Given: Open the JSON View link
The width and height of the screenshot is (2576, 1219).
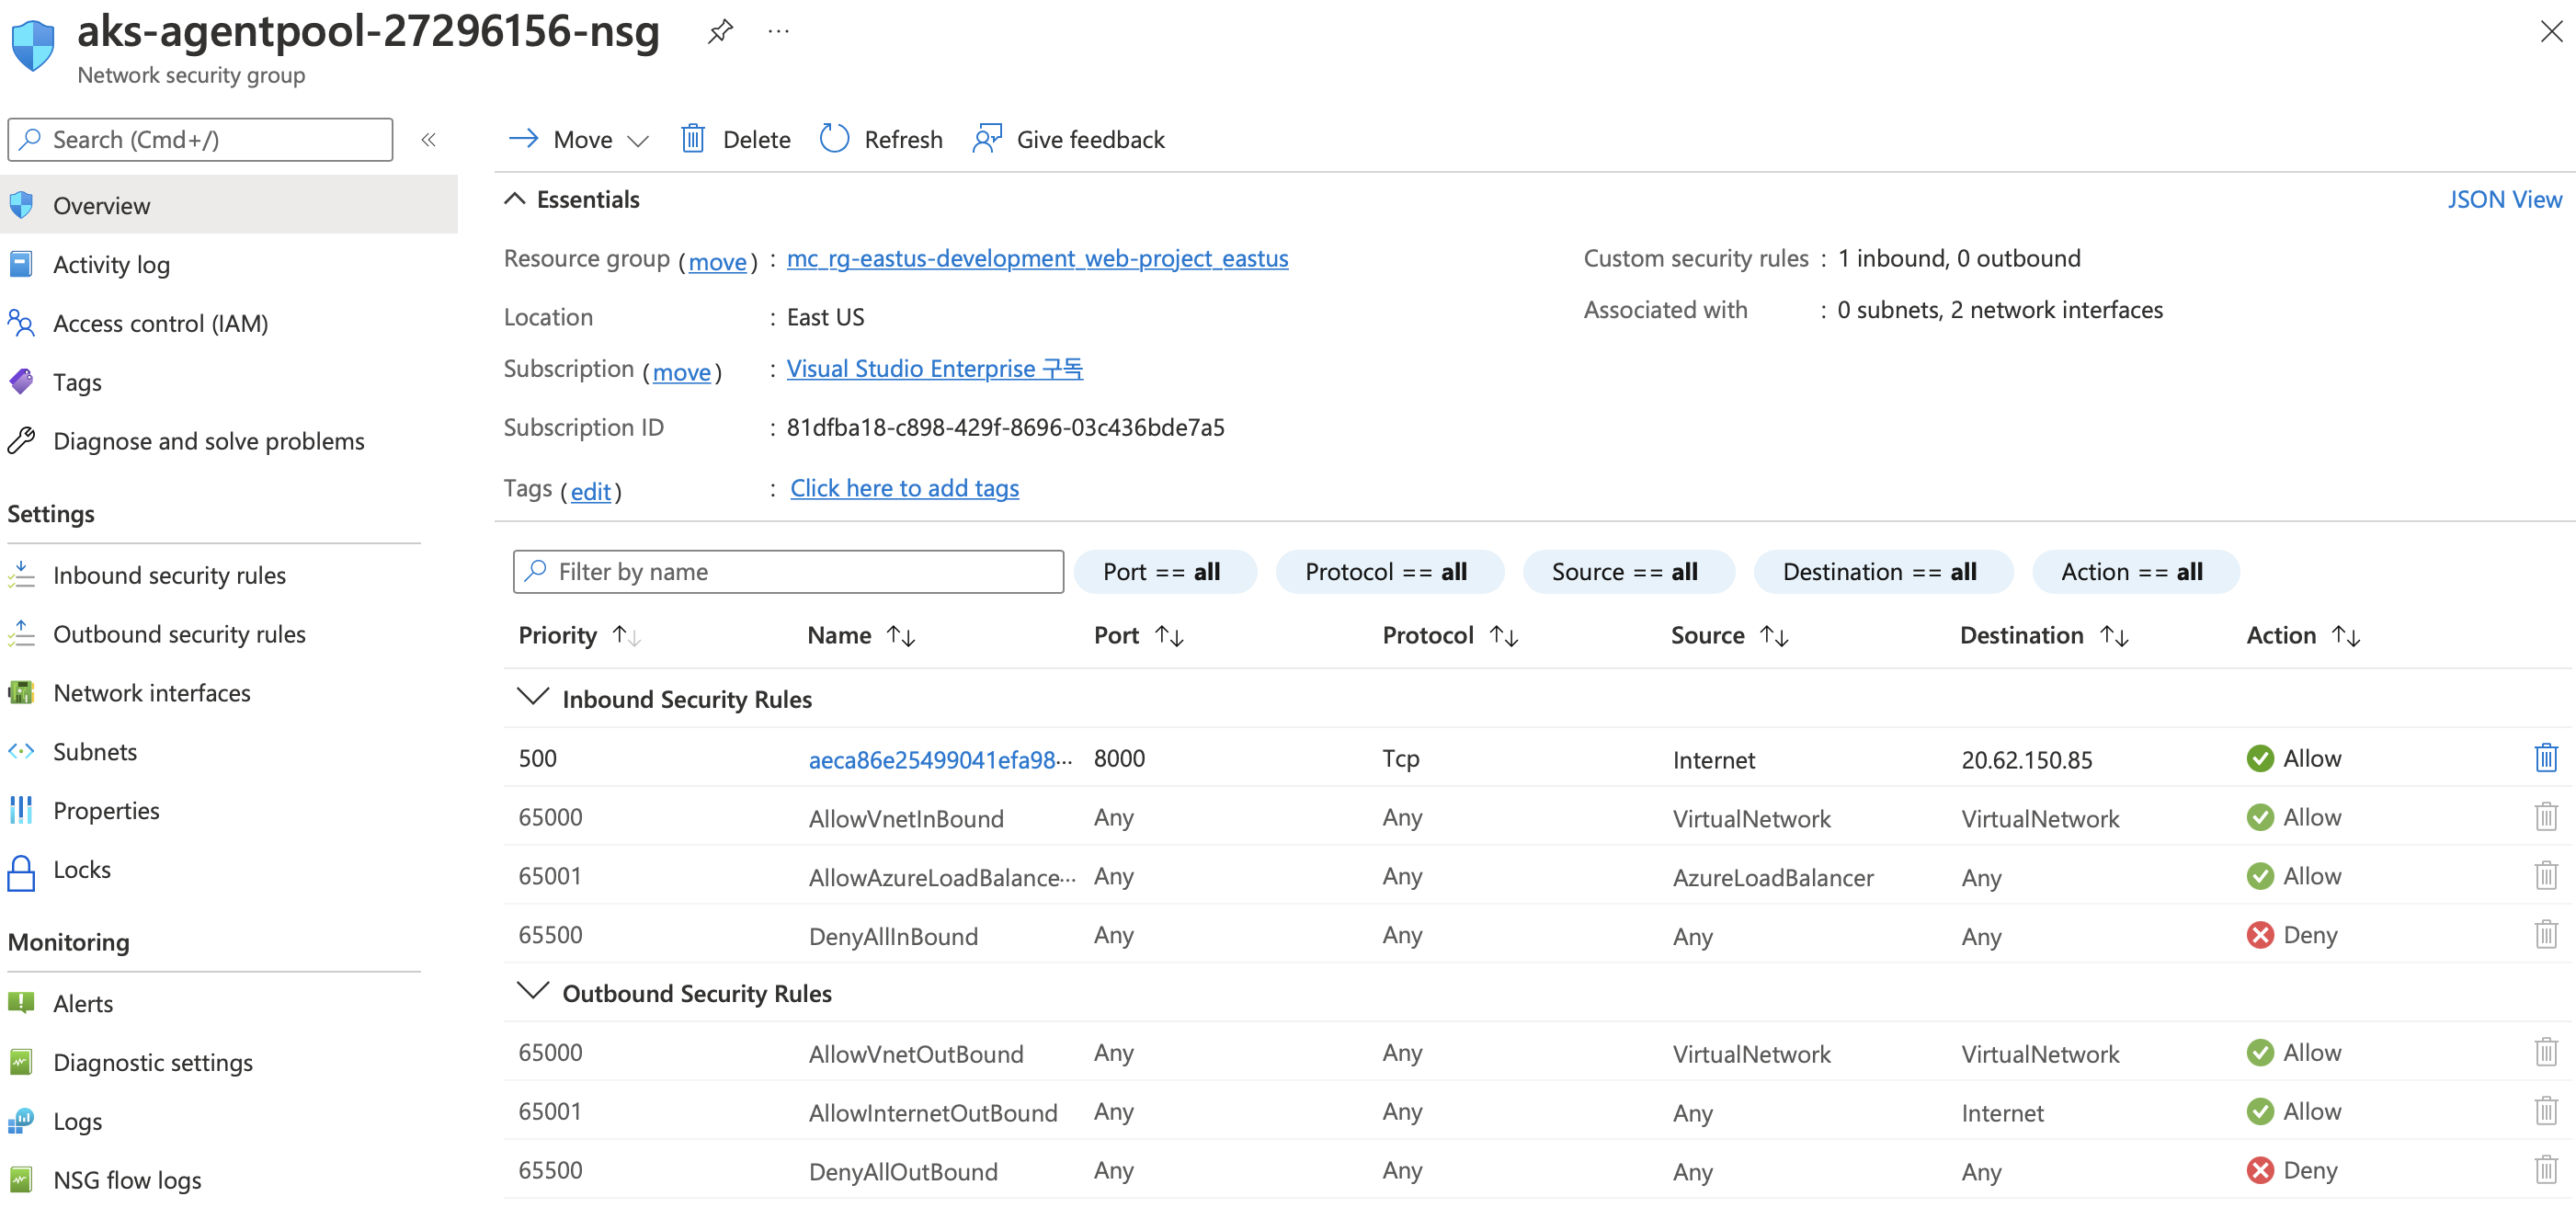Looking at the screenshot, I should (x=2503, y=199).
